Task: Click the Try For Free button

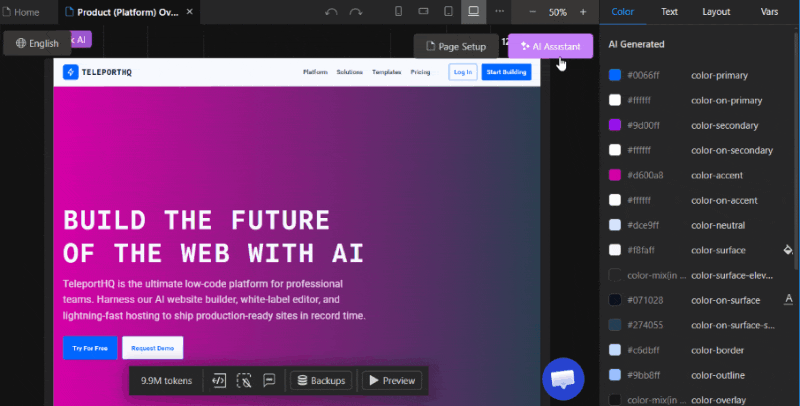Action: (90, 348)
